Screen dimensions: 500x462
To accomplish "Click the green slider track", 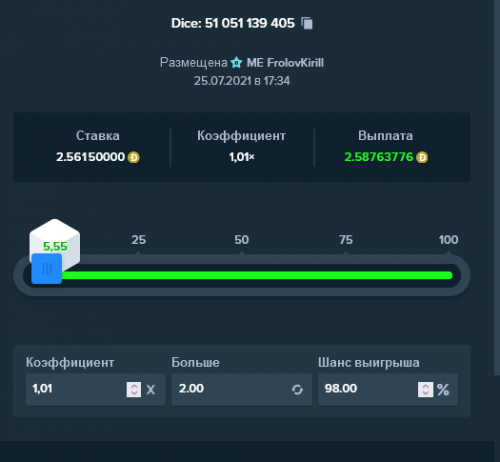I will pos(257,275).
